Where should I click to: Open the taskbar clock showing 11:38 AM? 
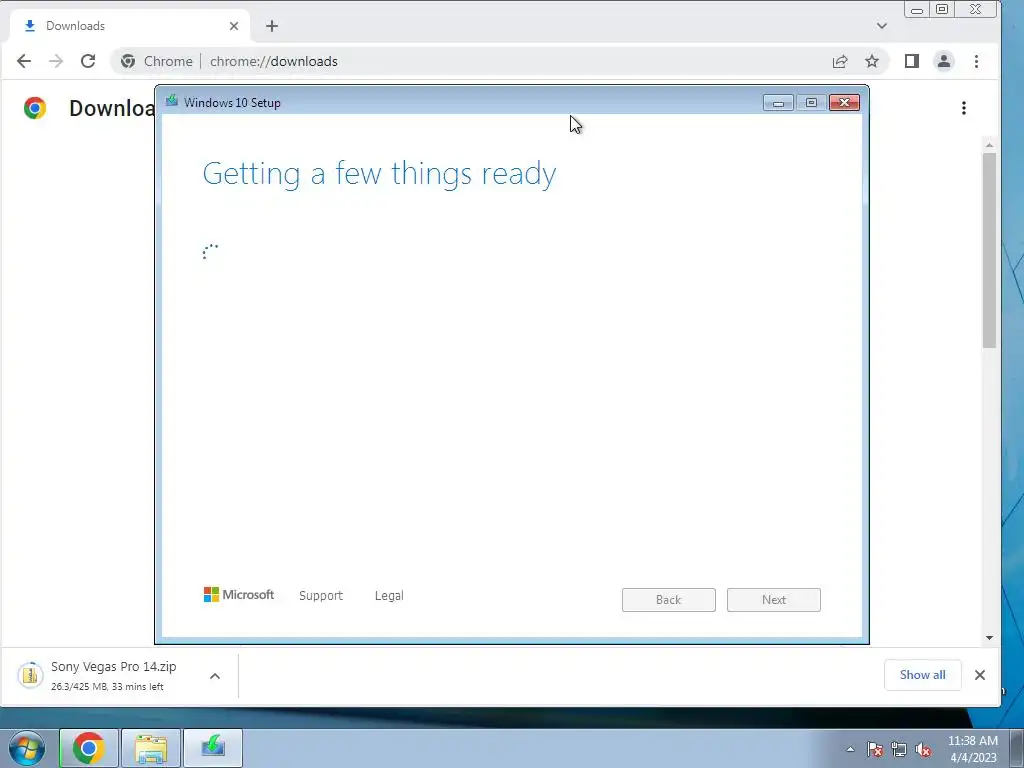(973, 749)
